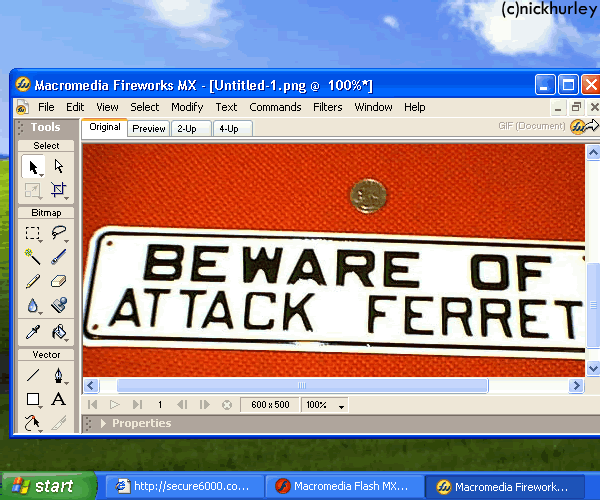Click the Macromedia Fireworks taskbar item
600x500 pixels.
pyautogui.click(x=505, y=487)
